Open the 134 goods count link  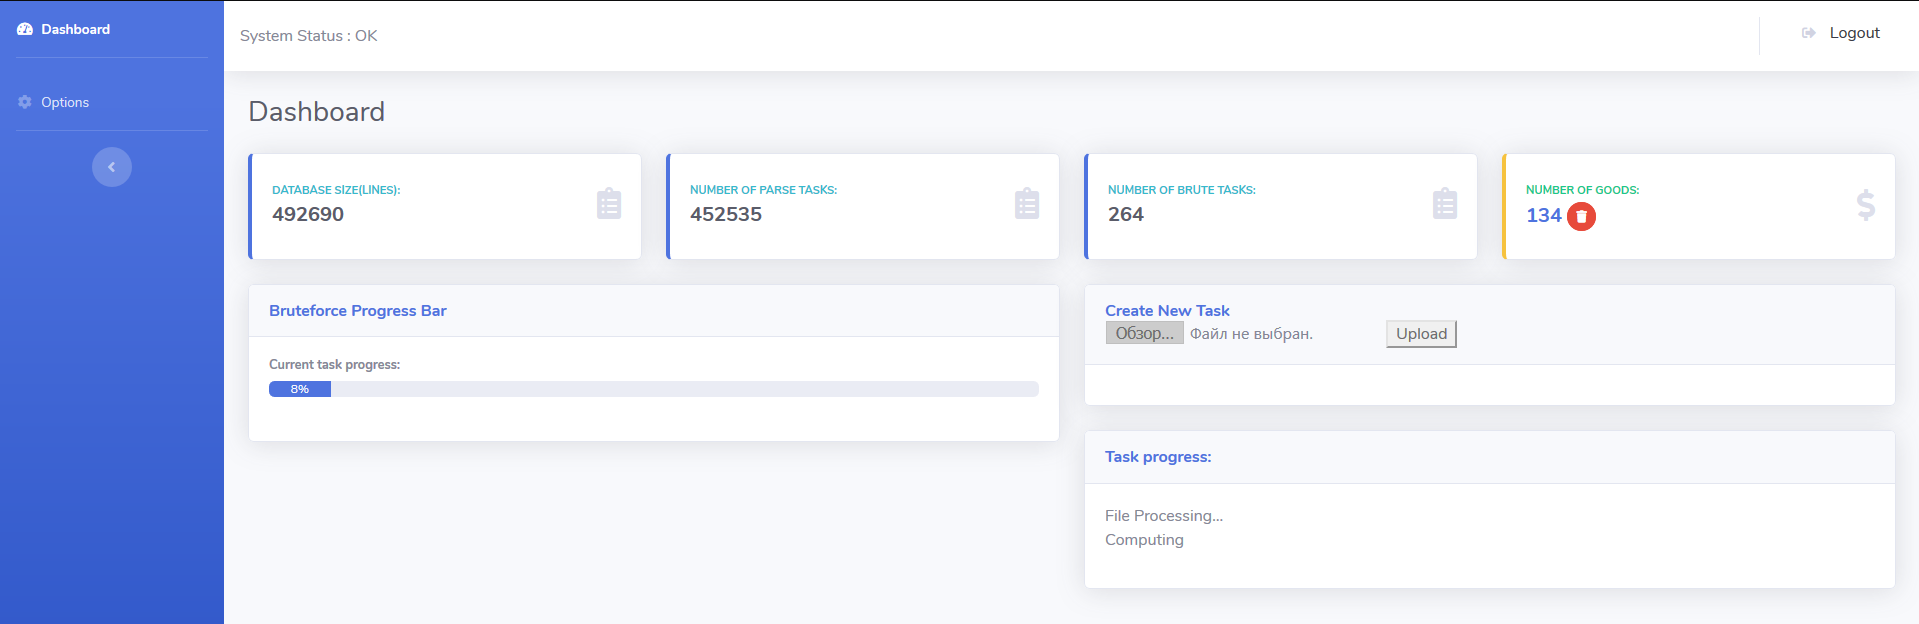point(1543,215)
